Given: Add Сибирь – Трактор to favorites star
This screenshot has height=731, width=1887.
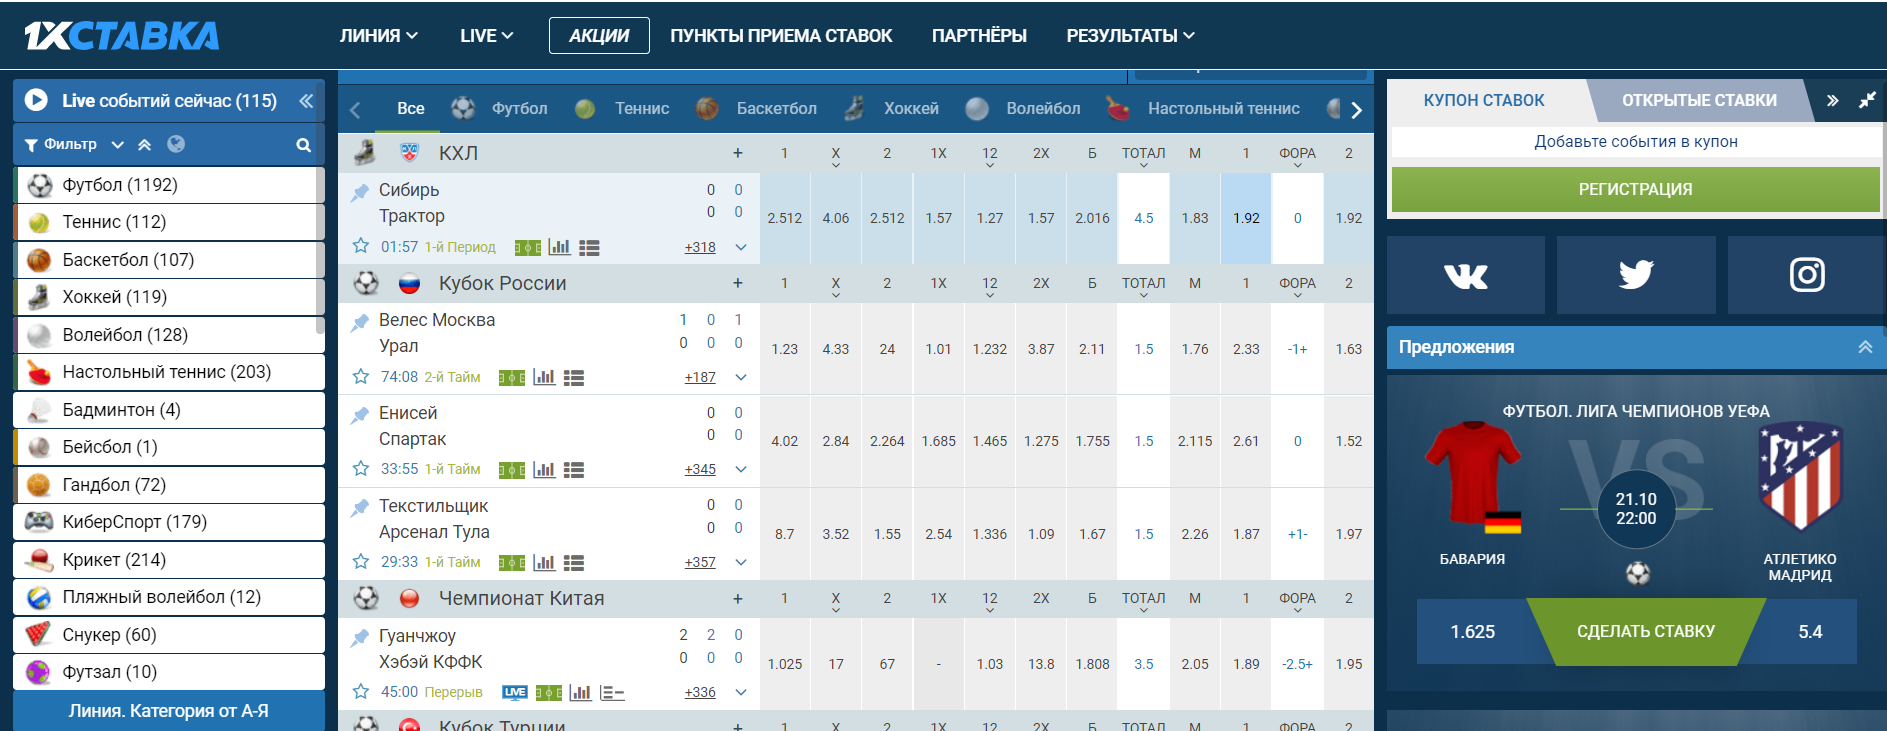Looking at the screenshot, I should coord(361,246).
